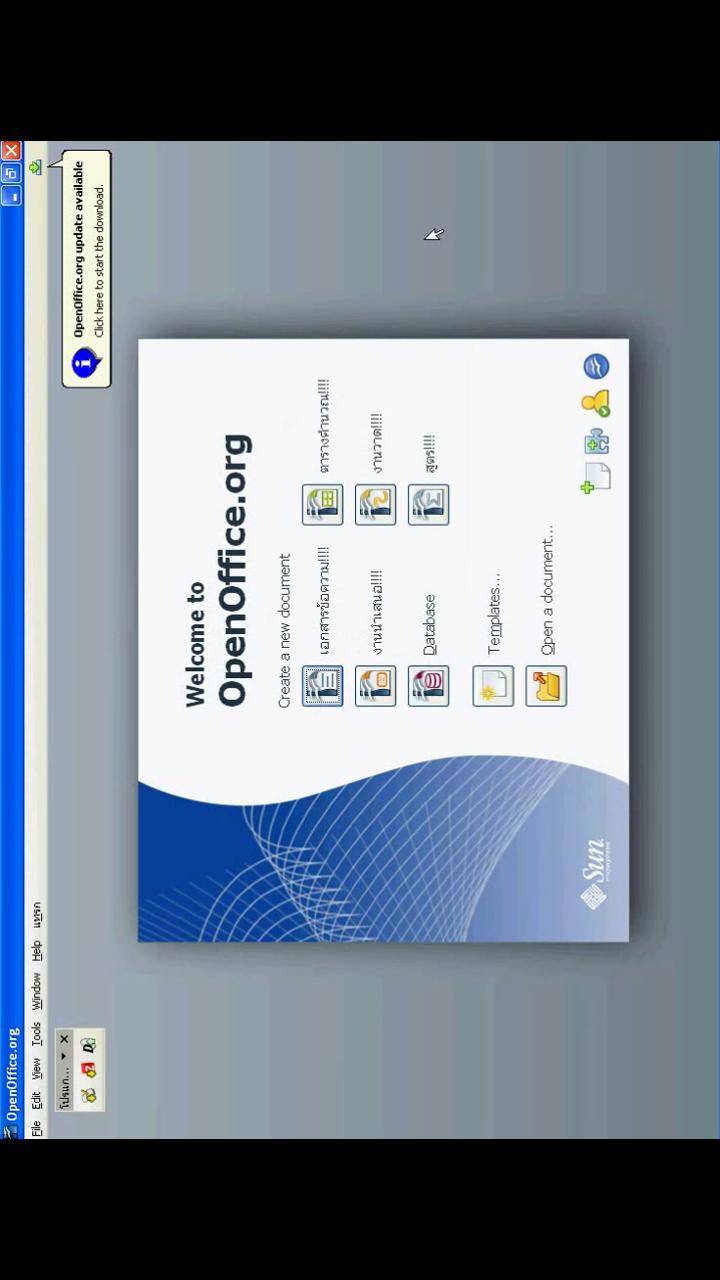
Task: Restore down the OpenOffice.org window
Action: (x=11, y=173)
